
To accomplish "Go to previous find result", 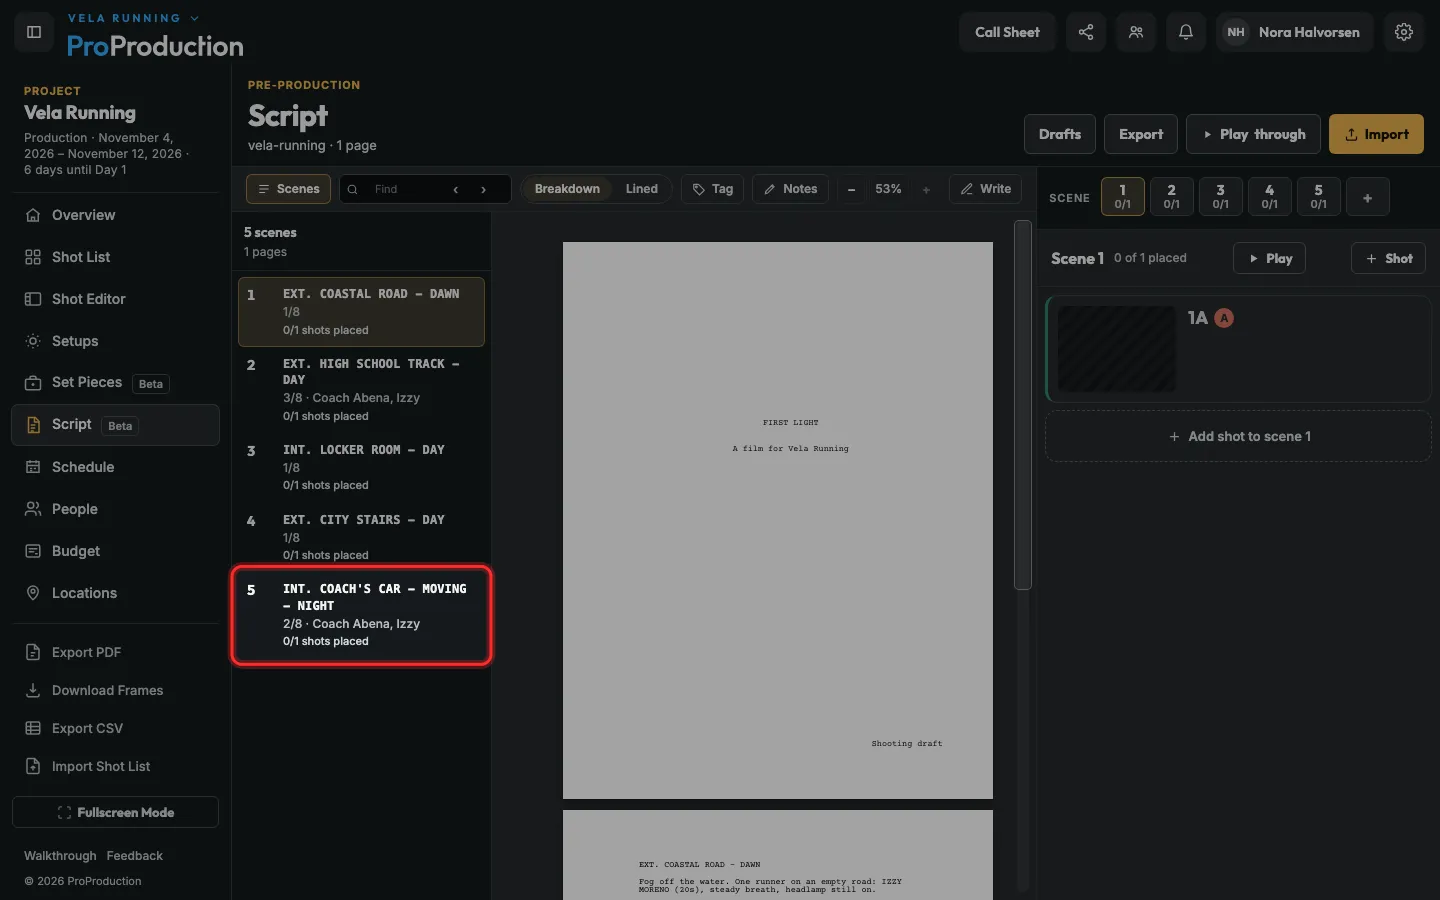I will tap(456, 189).
